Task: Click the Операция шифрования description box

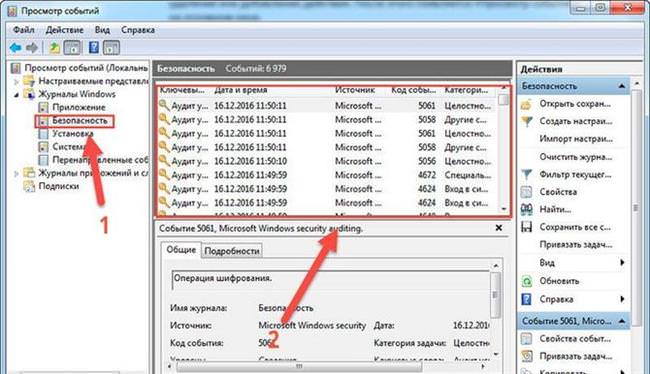Action: [x=330, y=279]
